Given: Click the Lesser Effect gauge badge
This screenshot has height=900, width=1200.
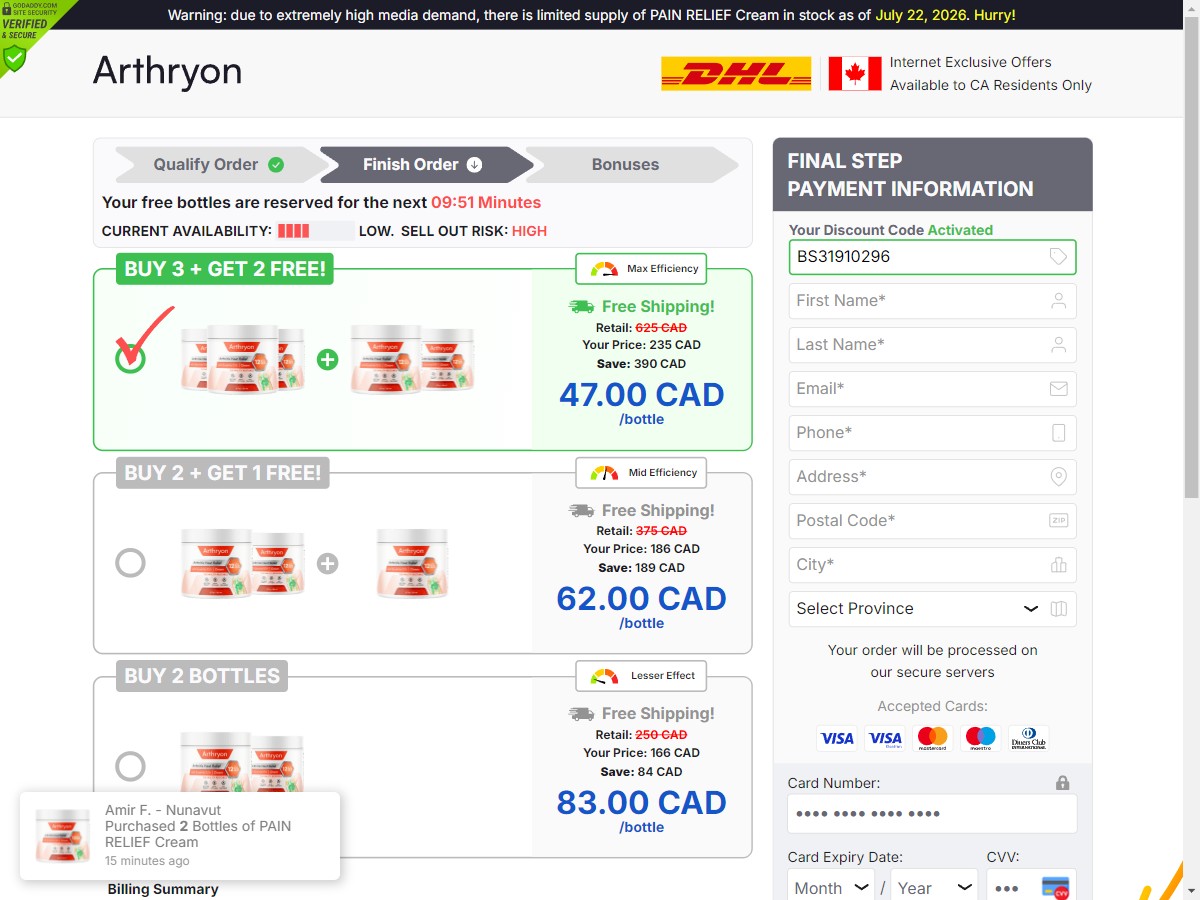Looking at the screenshot, I should [641, 676].
